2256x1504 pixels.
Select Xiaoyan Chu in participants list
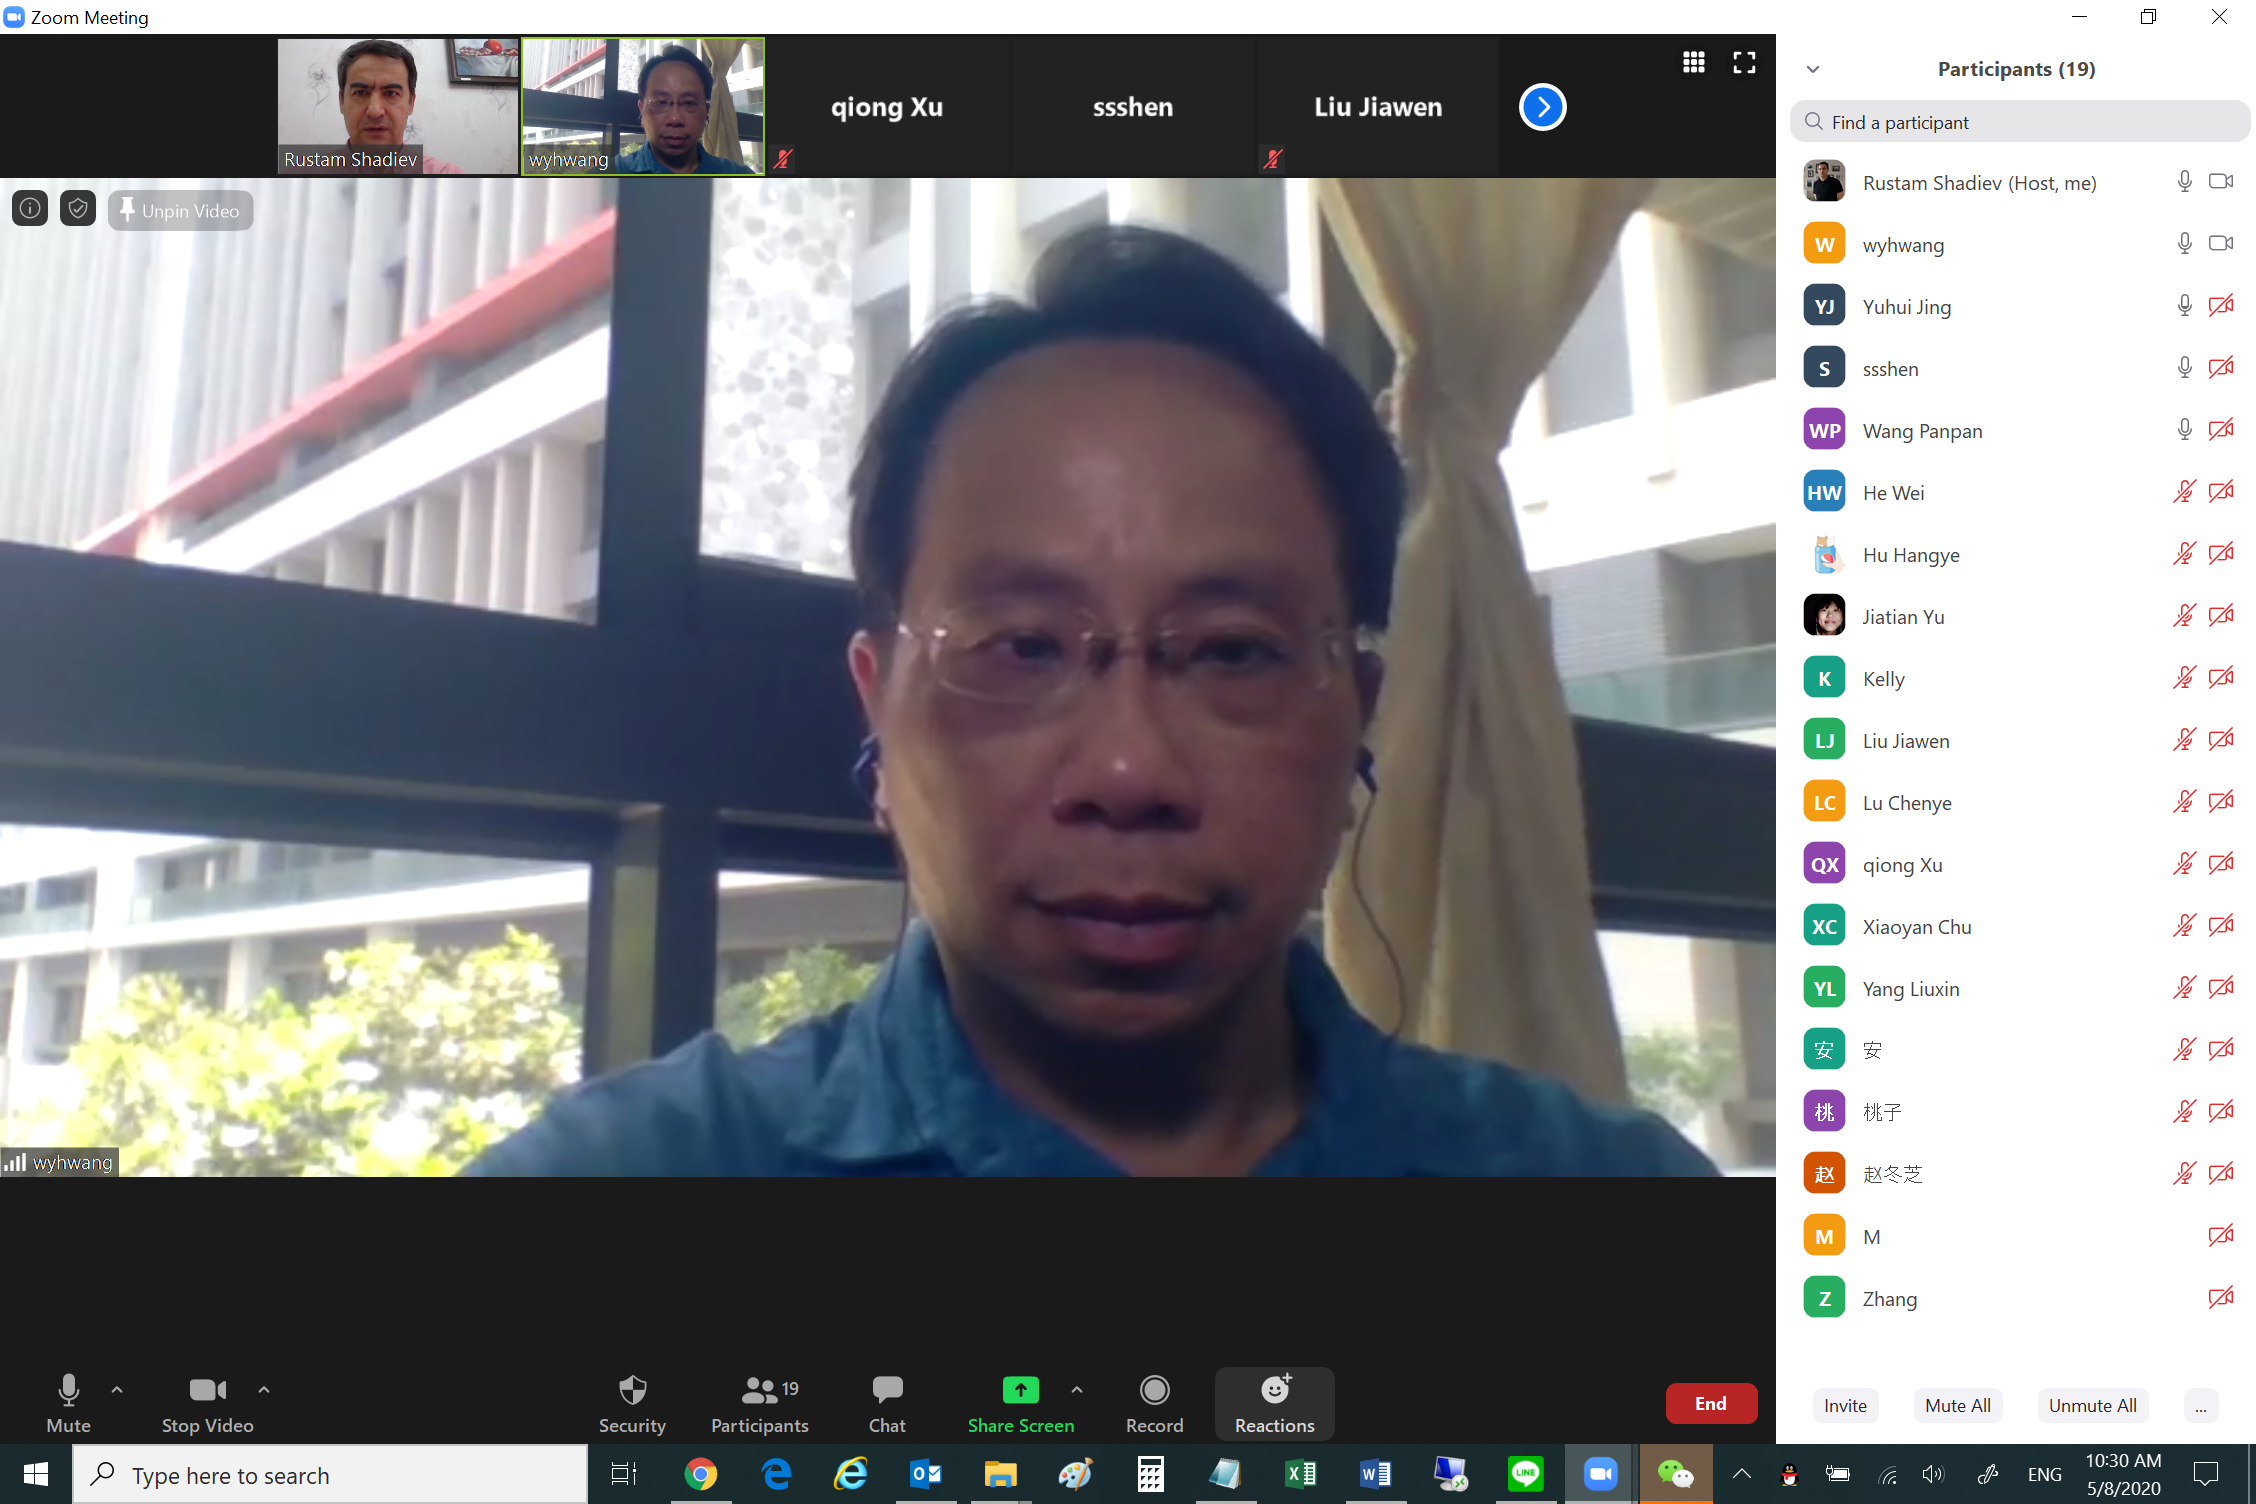[2016, 926]
